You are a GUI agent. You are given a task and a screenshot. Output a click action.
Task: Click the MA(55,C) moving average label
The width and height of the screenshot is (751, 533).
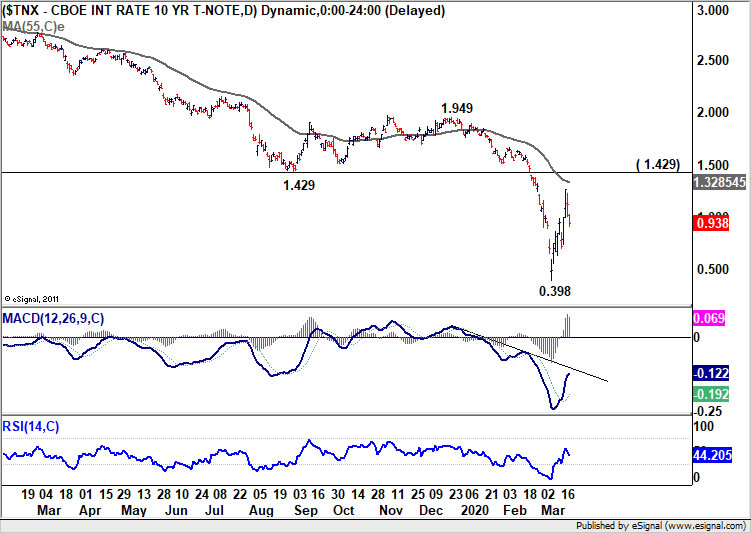(x=33, y=27)
